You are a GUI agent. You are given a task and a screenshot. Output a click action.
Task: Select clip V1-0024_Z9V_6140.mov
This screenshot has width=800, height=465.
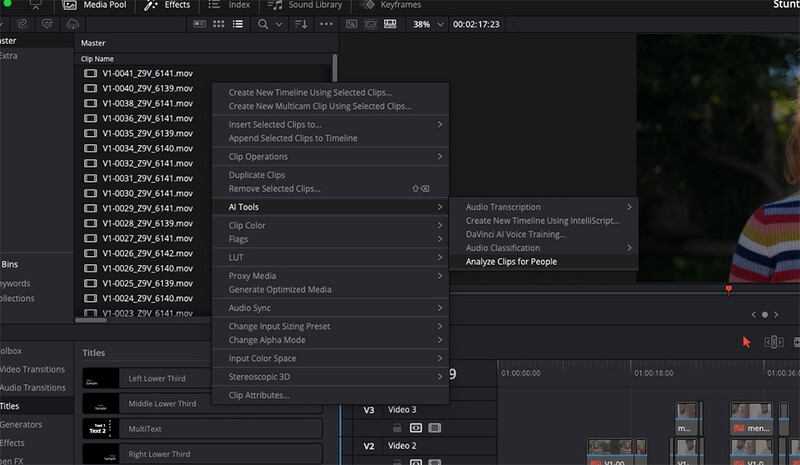tap(147, 299)
